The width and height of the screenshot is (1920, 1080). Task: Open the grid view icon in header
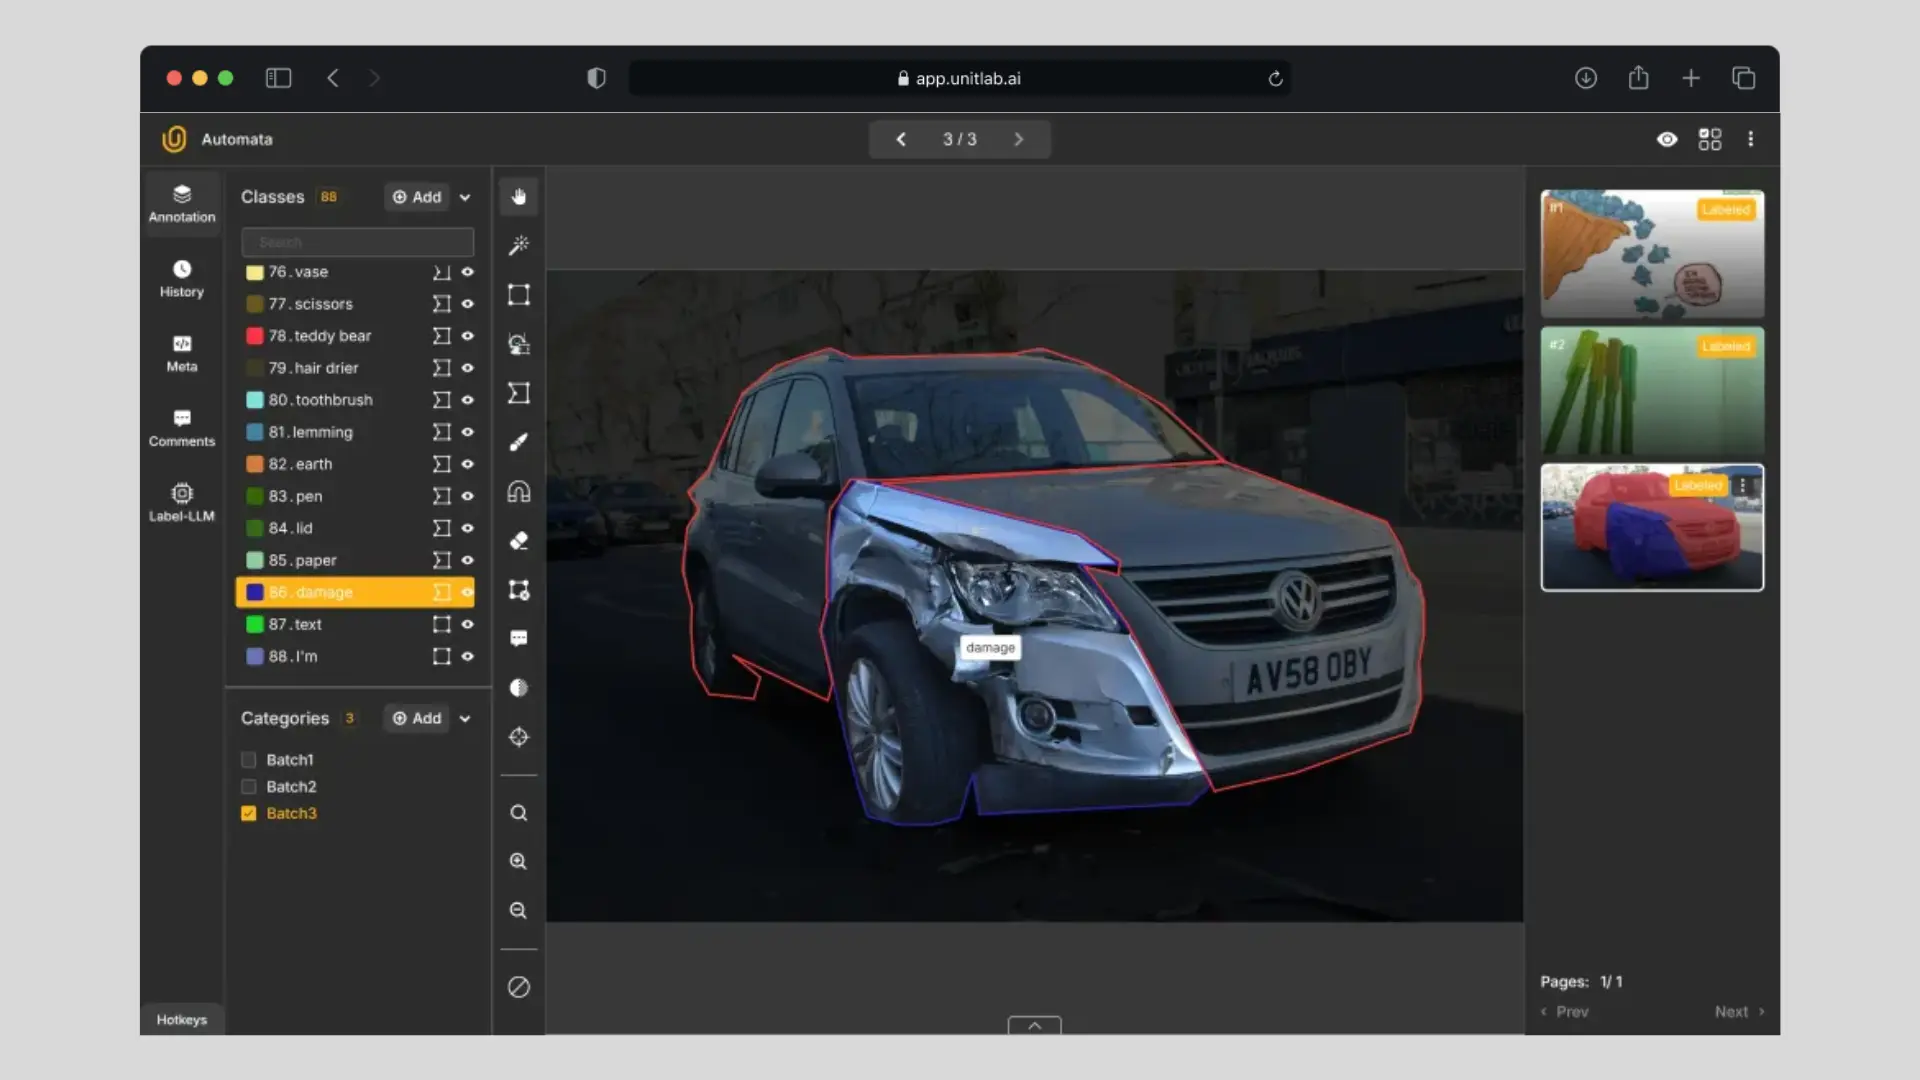[1710, 139]
